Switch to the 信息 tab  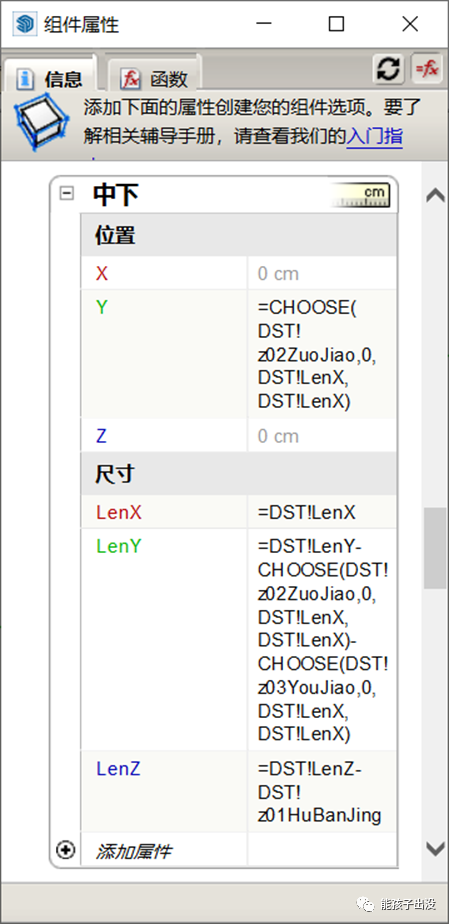tap(49, 78)
